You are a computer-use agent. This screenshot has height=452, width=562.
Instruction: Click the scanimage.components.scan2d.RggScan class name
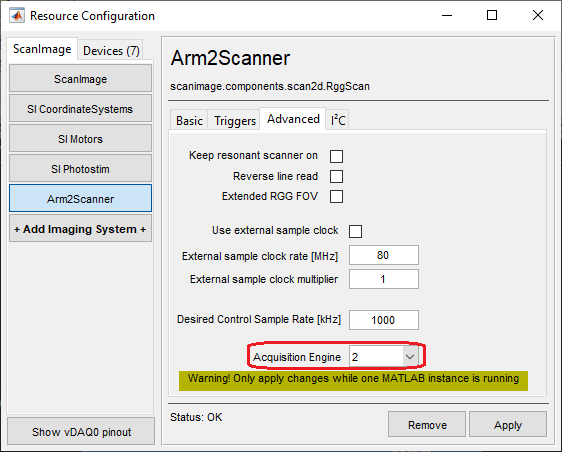pos(270,86)
